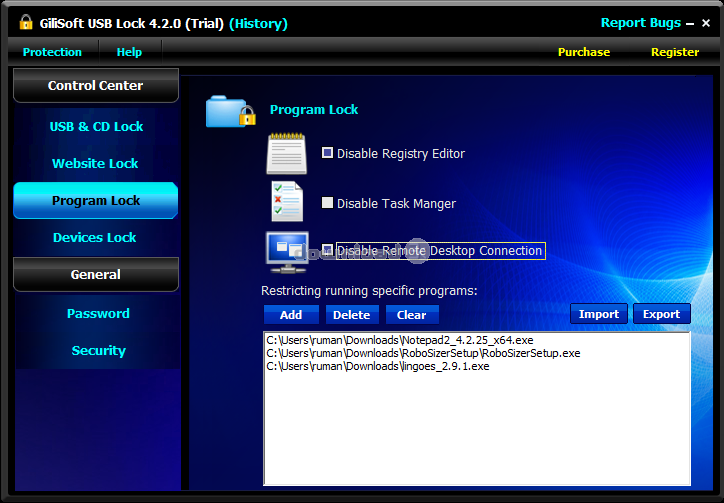Open the Security settings

98,351
